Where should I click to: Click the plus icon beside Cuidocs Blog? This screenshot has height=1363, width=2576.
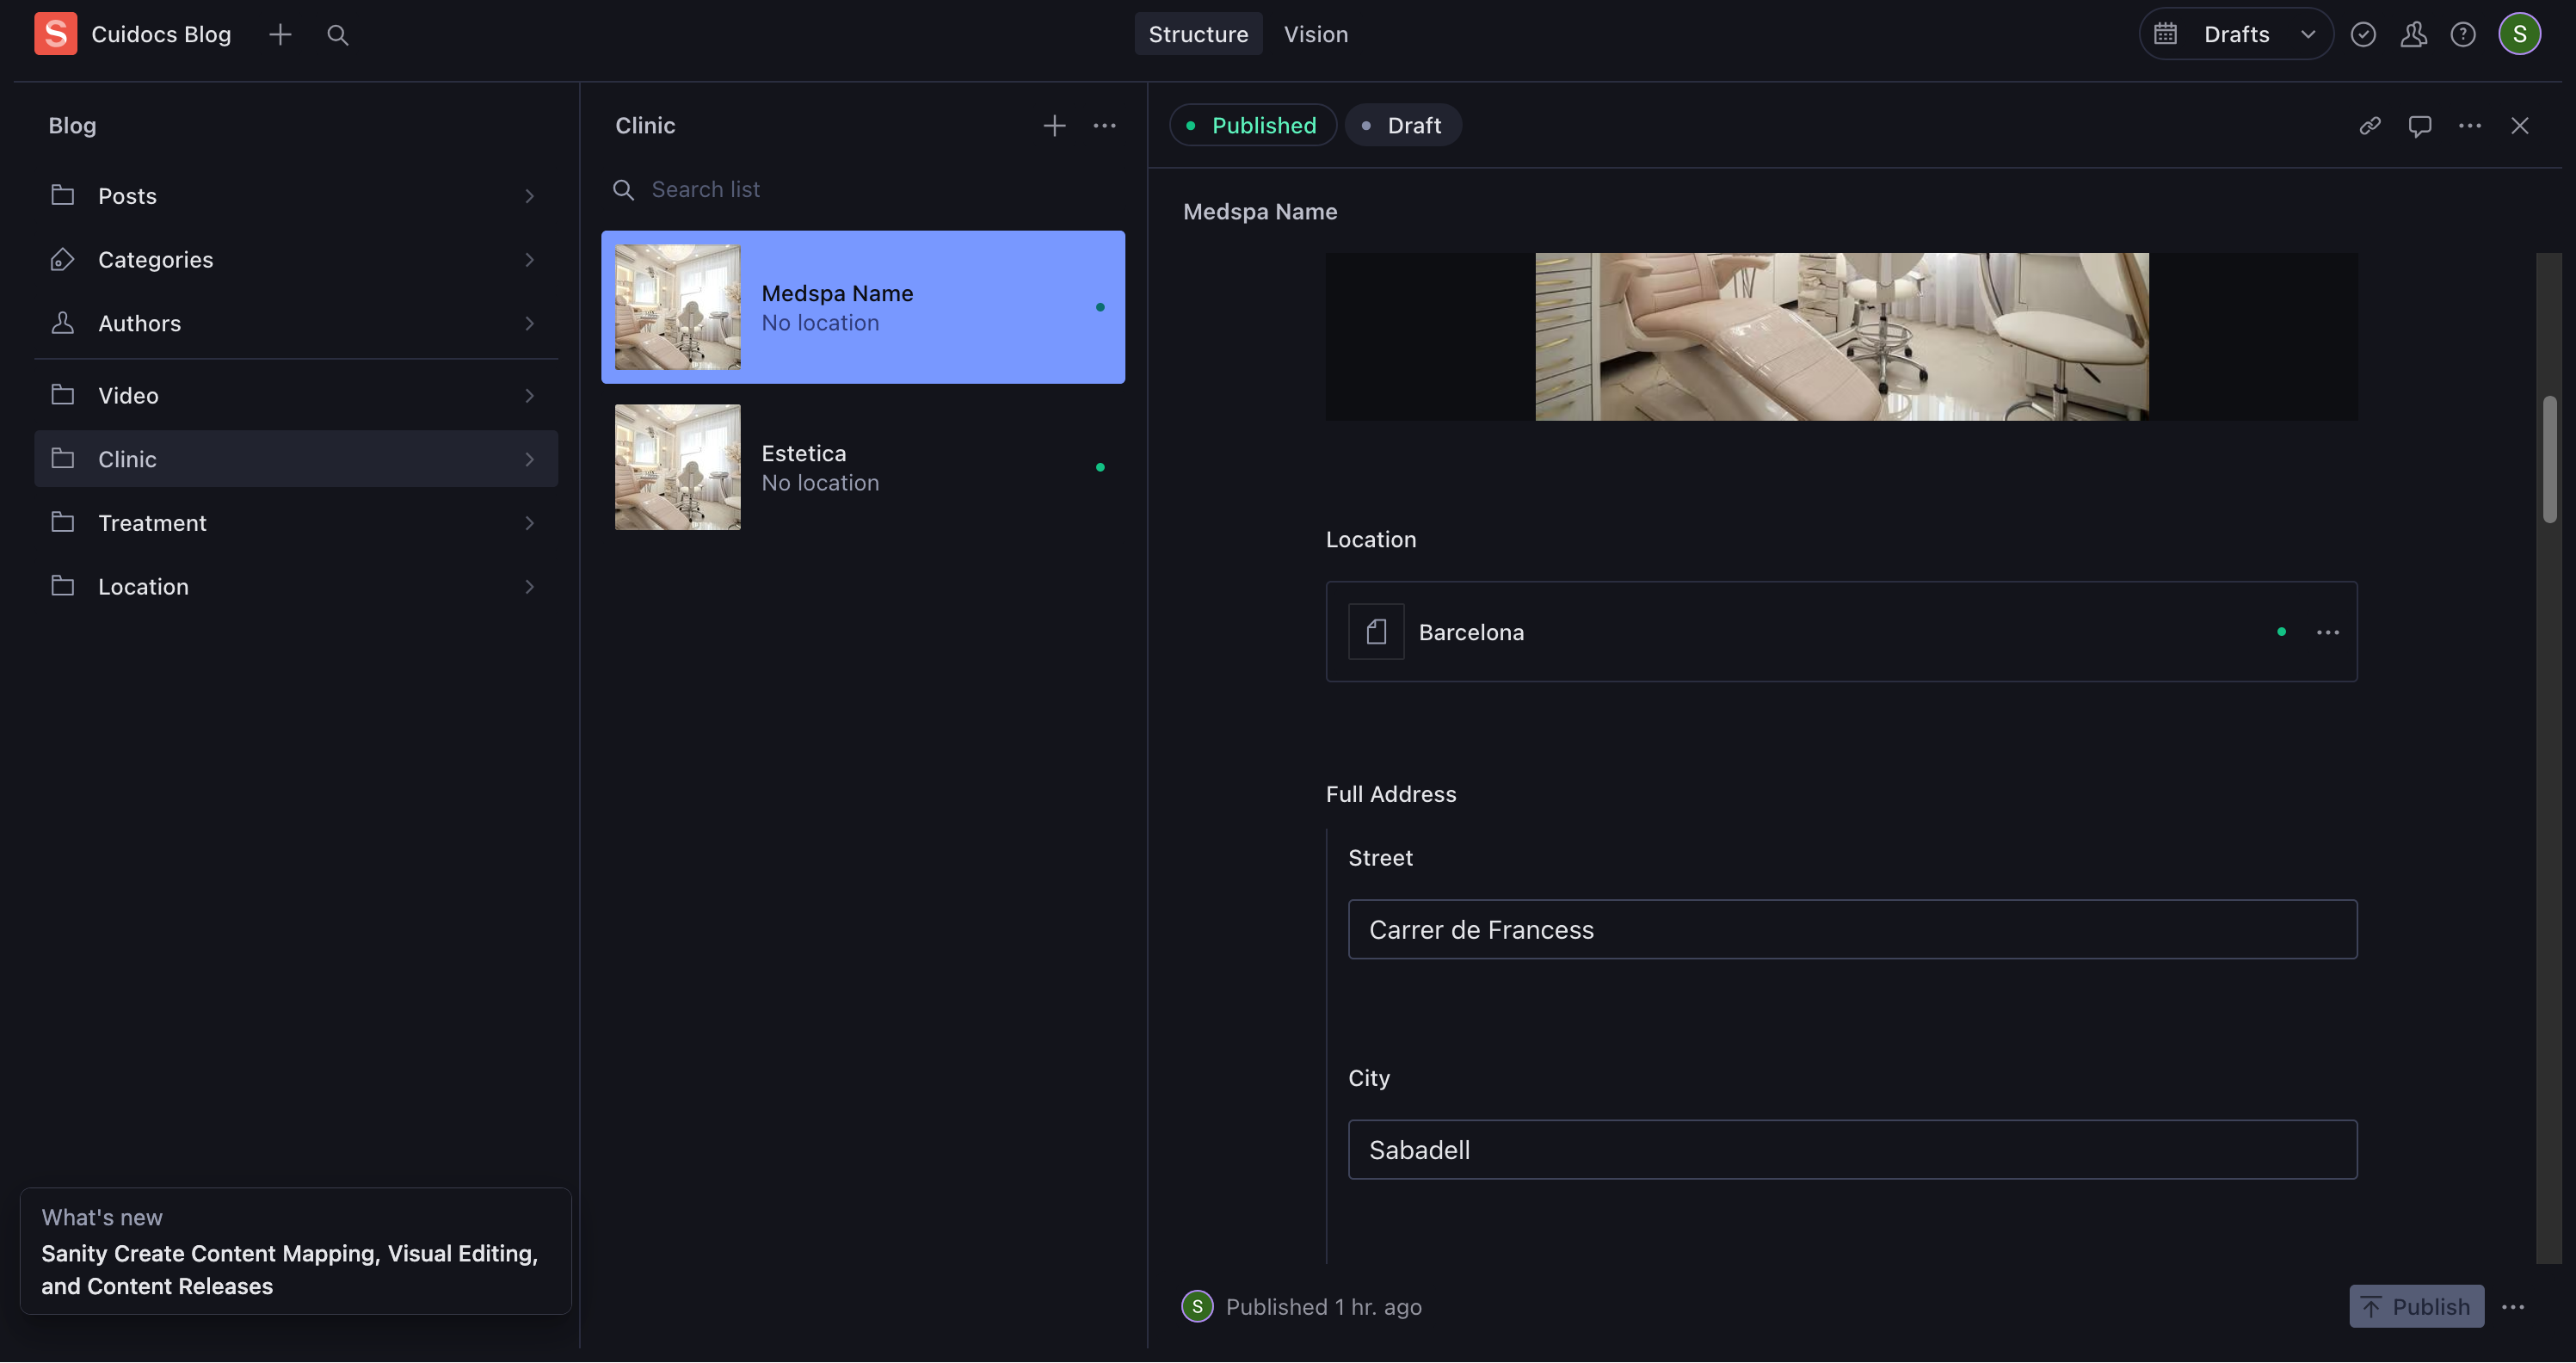click(280, 35)
